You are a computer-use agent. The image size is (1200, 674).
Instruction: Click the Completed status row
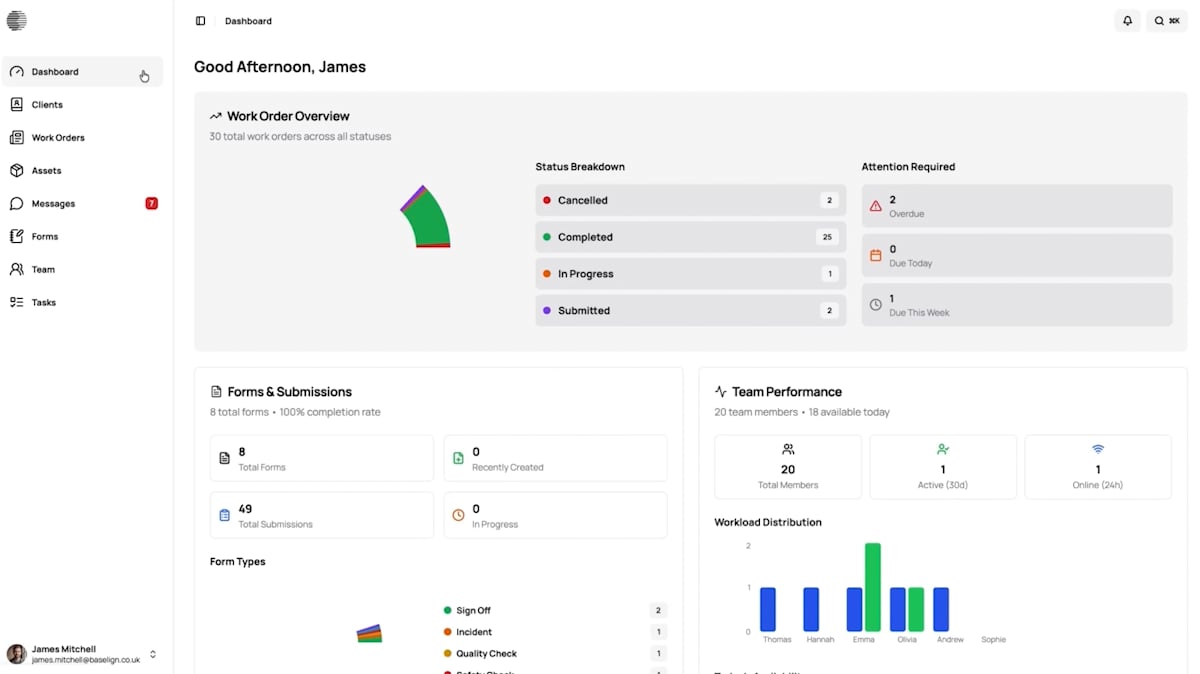coord(690,237)
